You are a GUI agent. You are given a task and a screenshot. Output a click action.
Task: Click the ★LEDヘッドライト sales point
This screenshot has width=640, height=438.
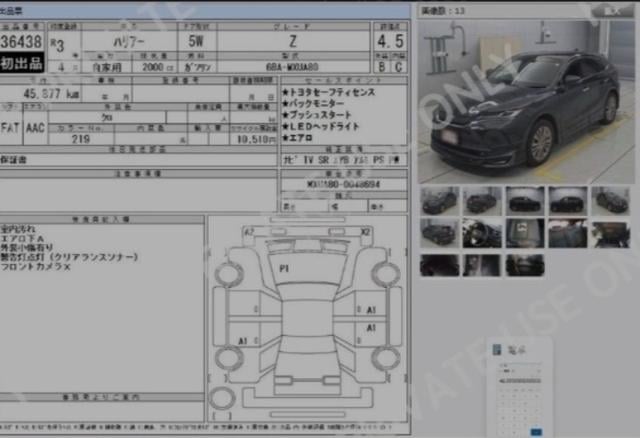tap(320, 127)
